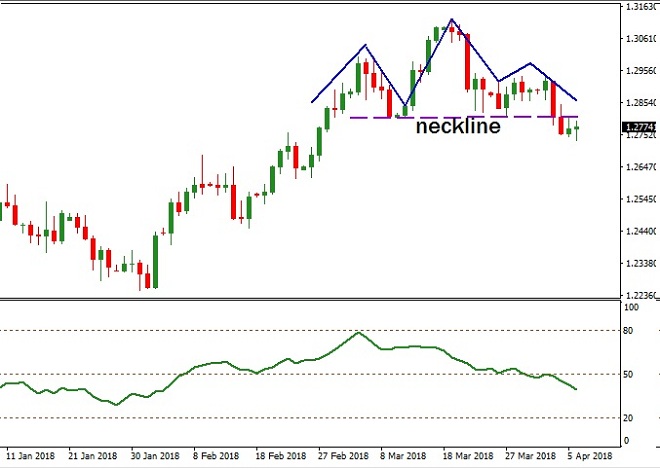
Task: Click the 0 level on indicator scale
Action: (627, 441)
